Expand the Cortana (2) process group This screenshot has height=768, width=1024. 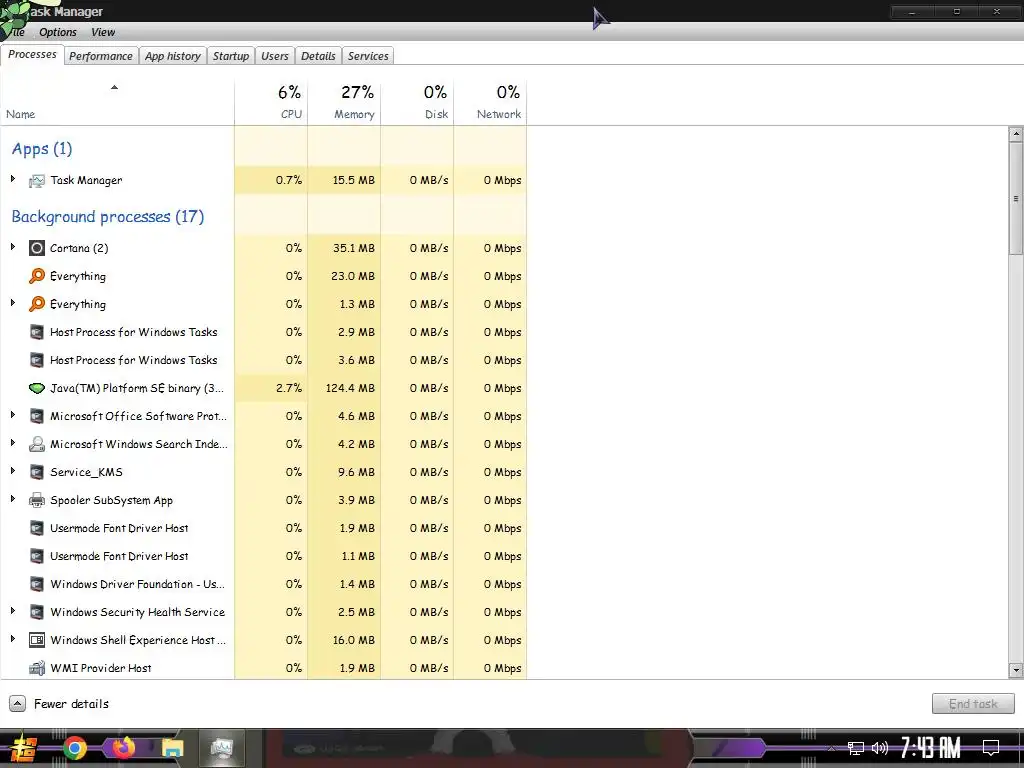12,247
